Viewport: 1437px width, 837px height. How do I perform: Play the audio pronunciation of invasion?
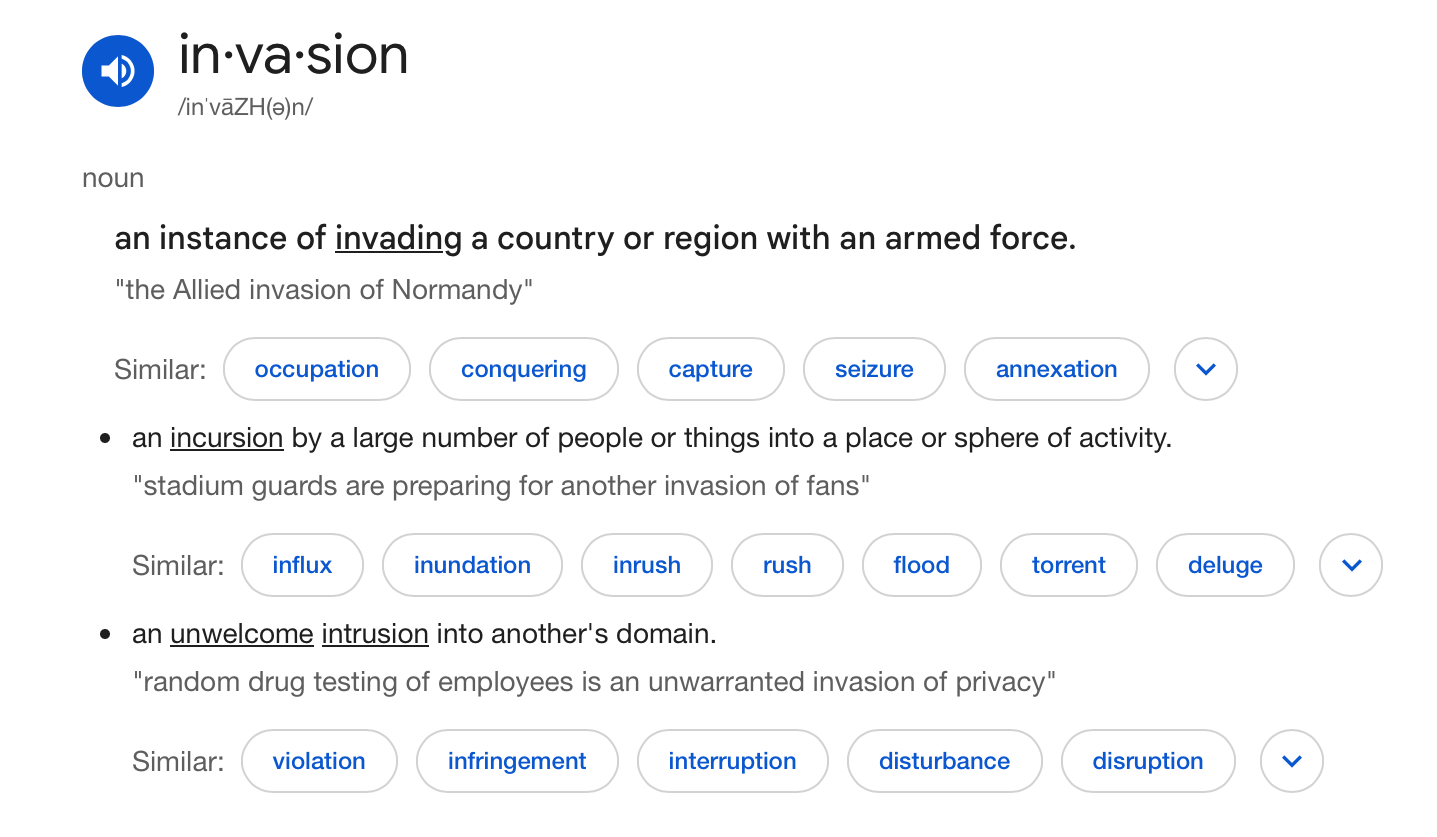(118, 71)
